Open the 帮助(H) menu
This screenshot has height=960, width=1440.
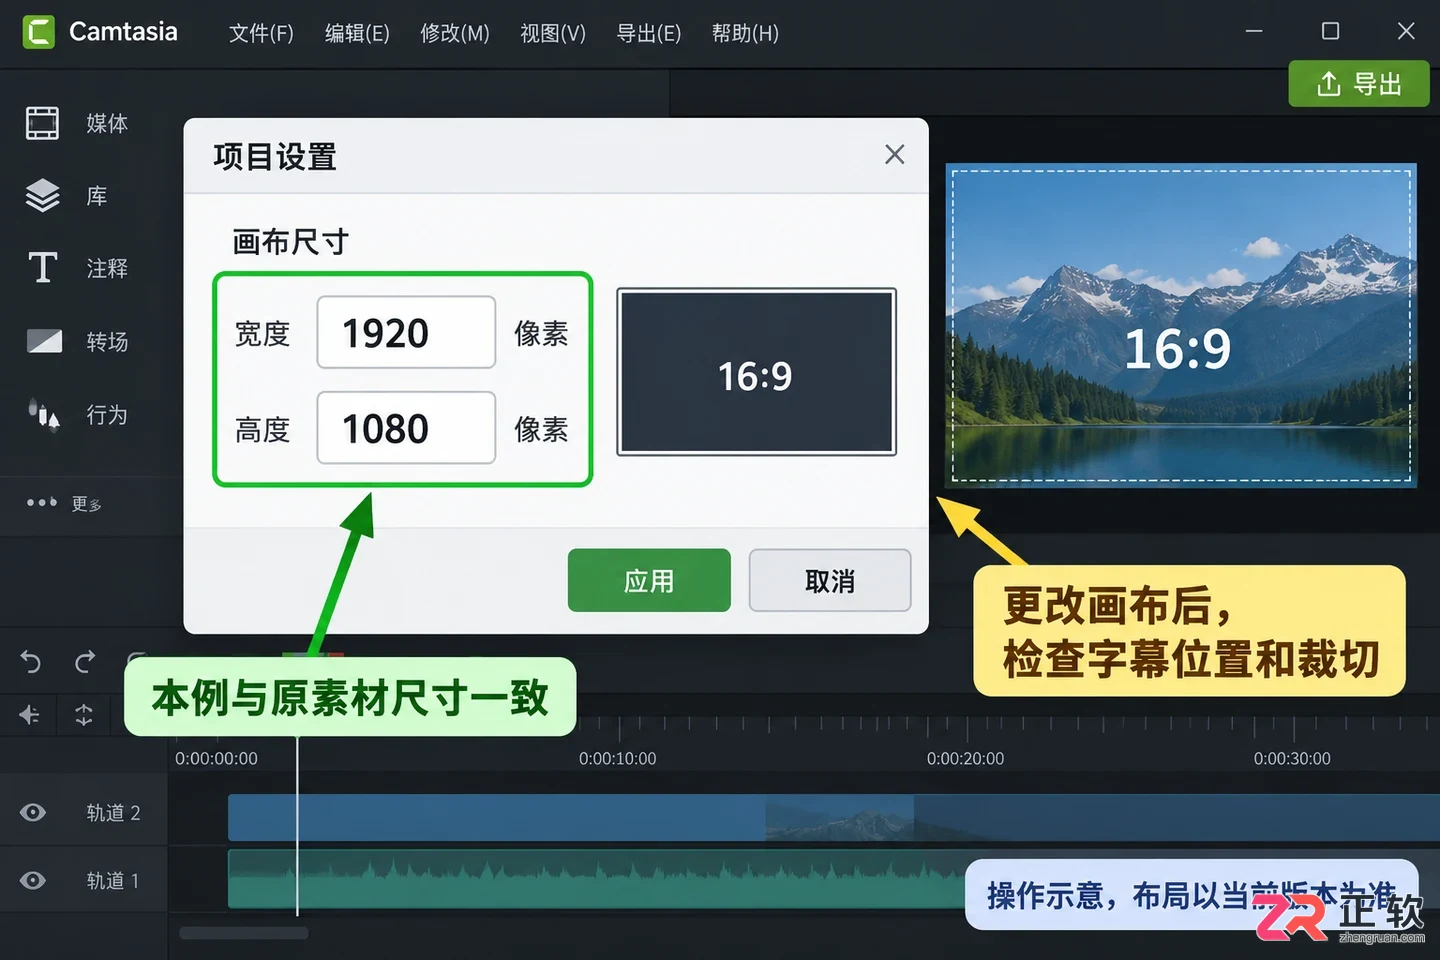point(745,33)
